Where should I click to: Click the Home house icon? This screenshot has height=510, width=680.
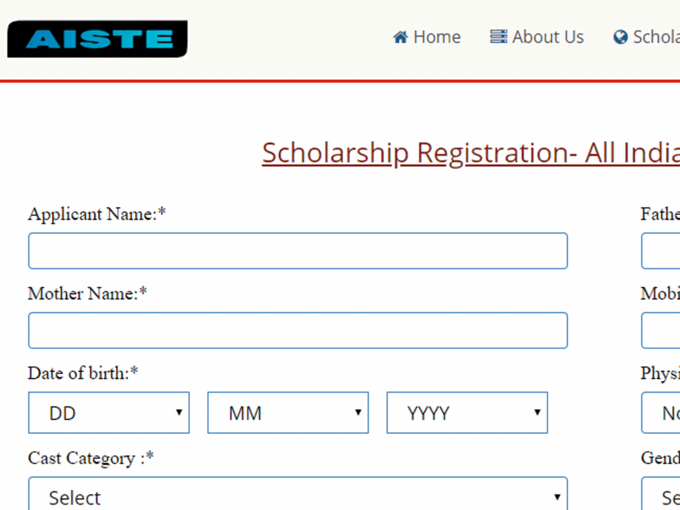(400, 37)
